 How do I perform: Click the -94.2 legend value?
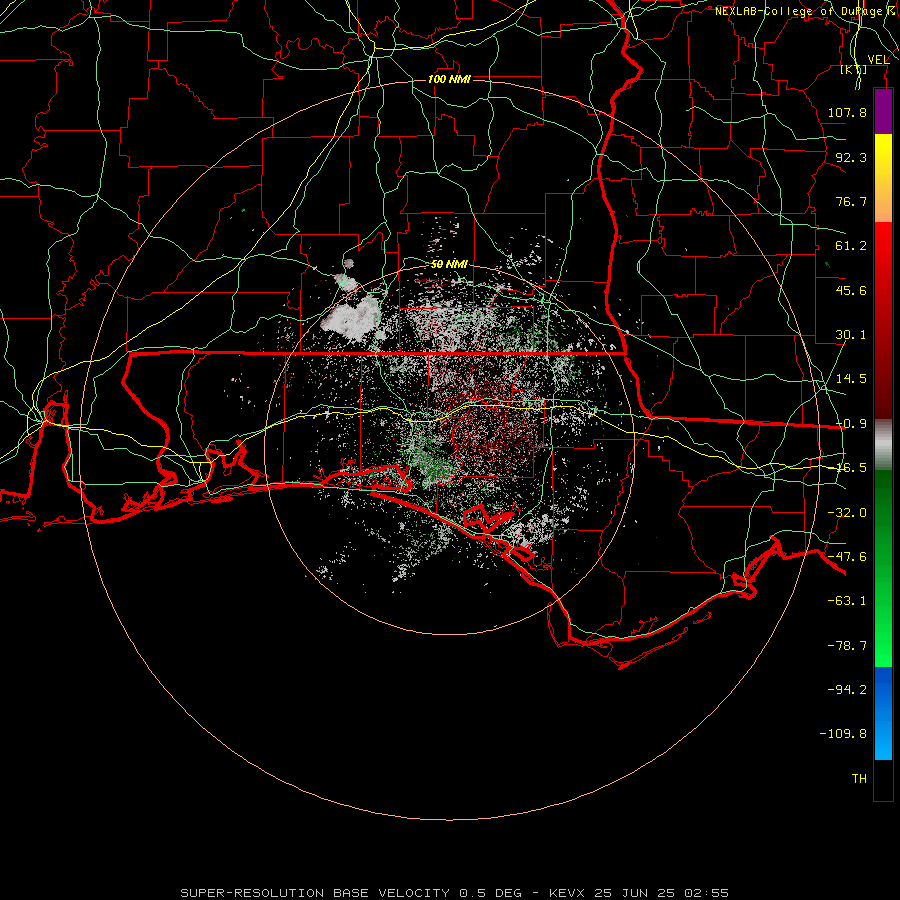[847, 690]
